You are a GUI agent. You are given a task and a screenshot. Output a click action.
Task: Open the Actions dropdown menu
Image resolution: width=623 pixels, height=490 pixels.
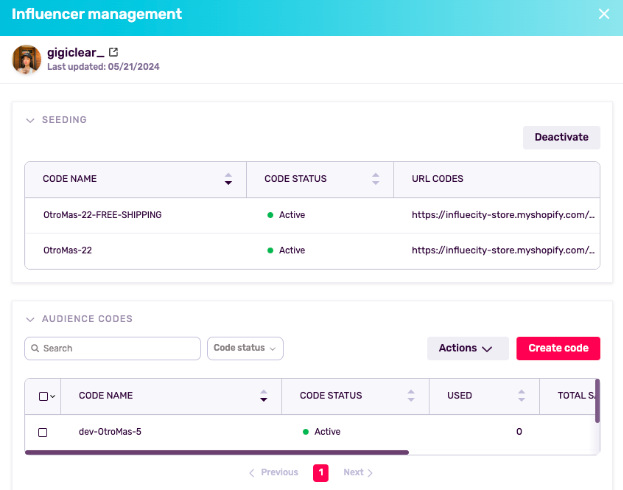click(x=466, y=348)
